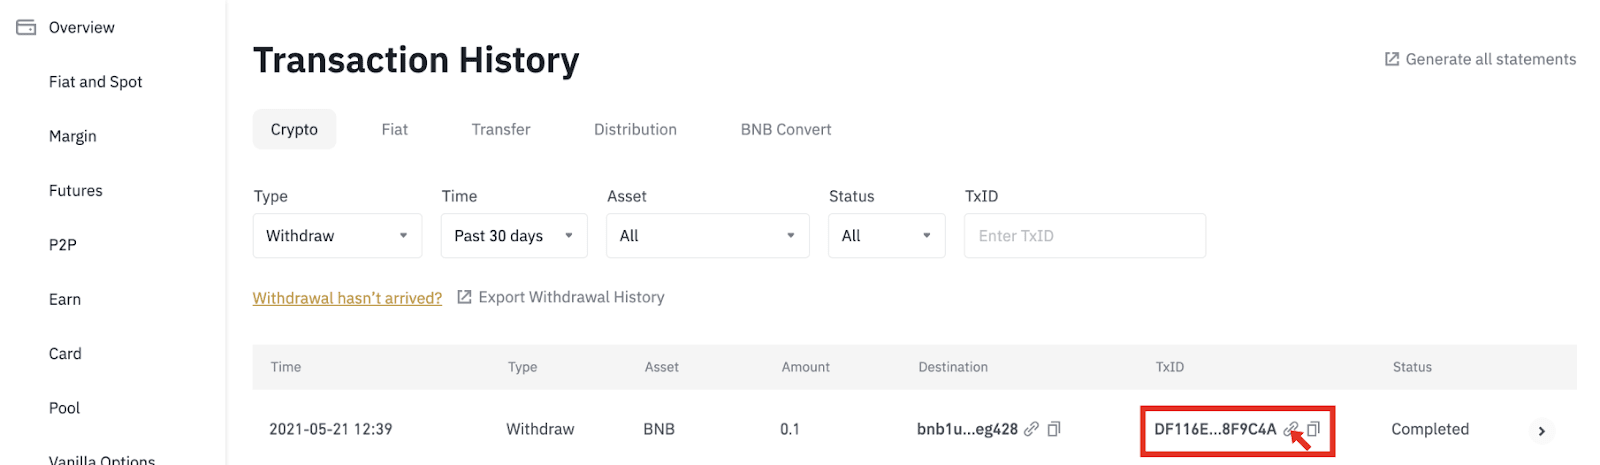Copy the destination address bnb1u...eg428
The width and height of the screenshot is (1600, 465).
[x=1054, y=429]
